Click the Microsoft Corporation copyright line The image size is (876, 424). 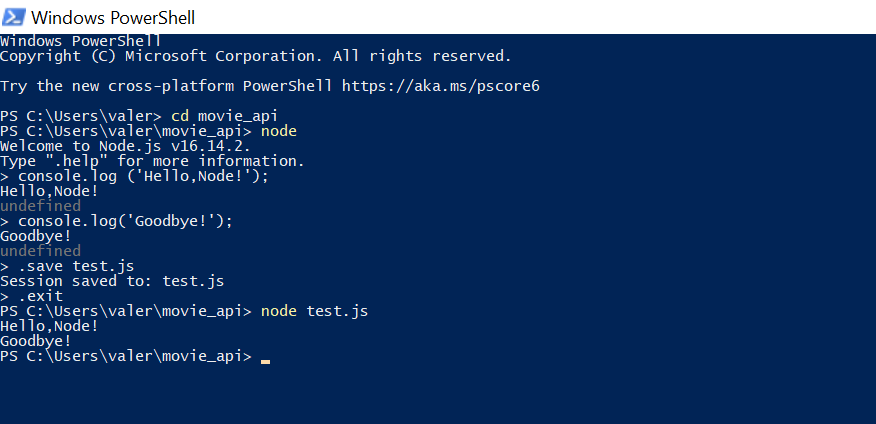point(256,56)
